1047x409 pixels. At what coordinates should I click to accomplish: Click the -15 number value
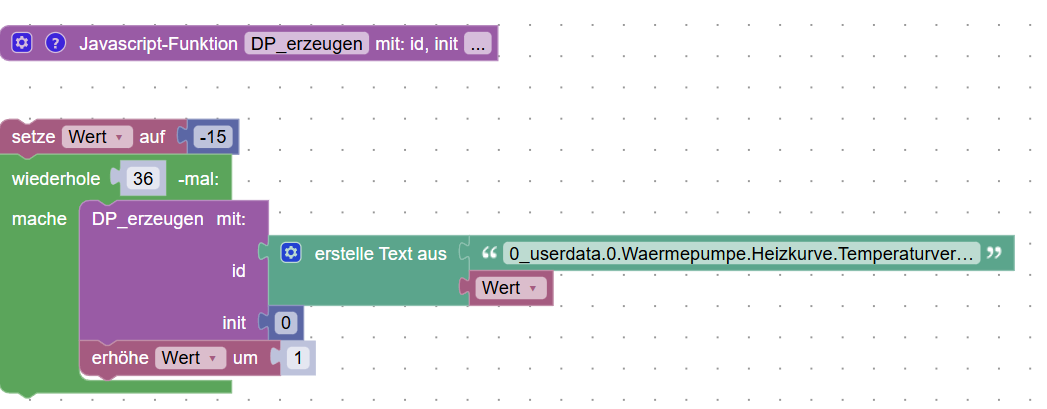tap(214, 137)
